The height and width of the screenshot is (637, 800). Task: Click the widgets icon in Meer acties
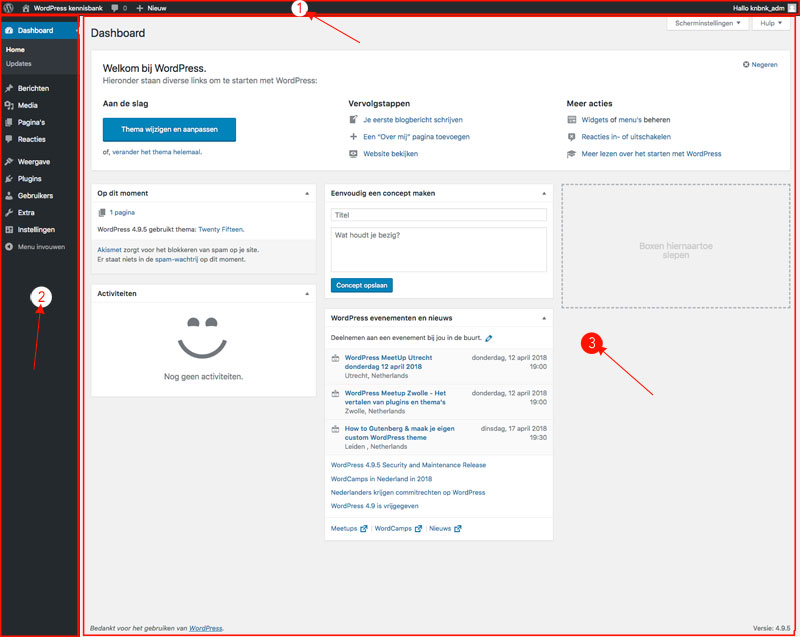click(571, 120)
